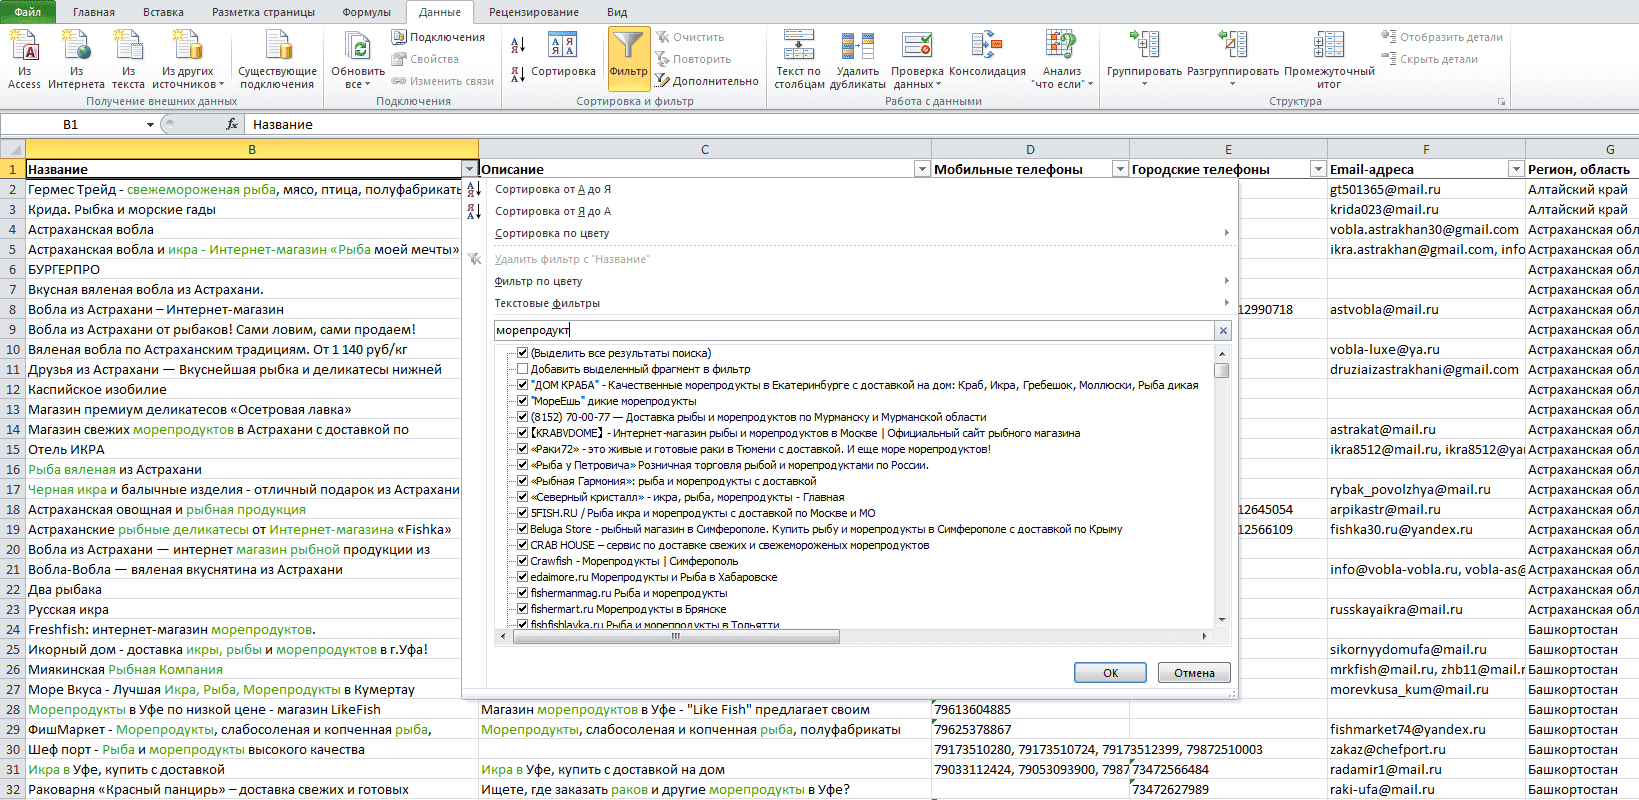The width and height of the screenshot is (1639, 800).
Task: Sort ascending A-Я ribbon icon
Action: point(518,45)
